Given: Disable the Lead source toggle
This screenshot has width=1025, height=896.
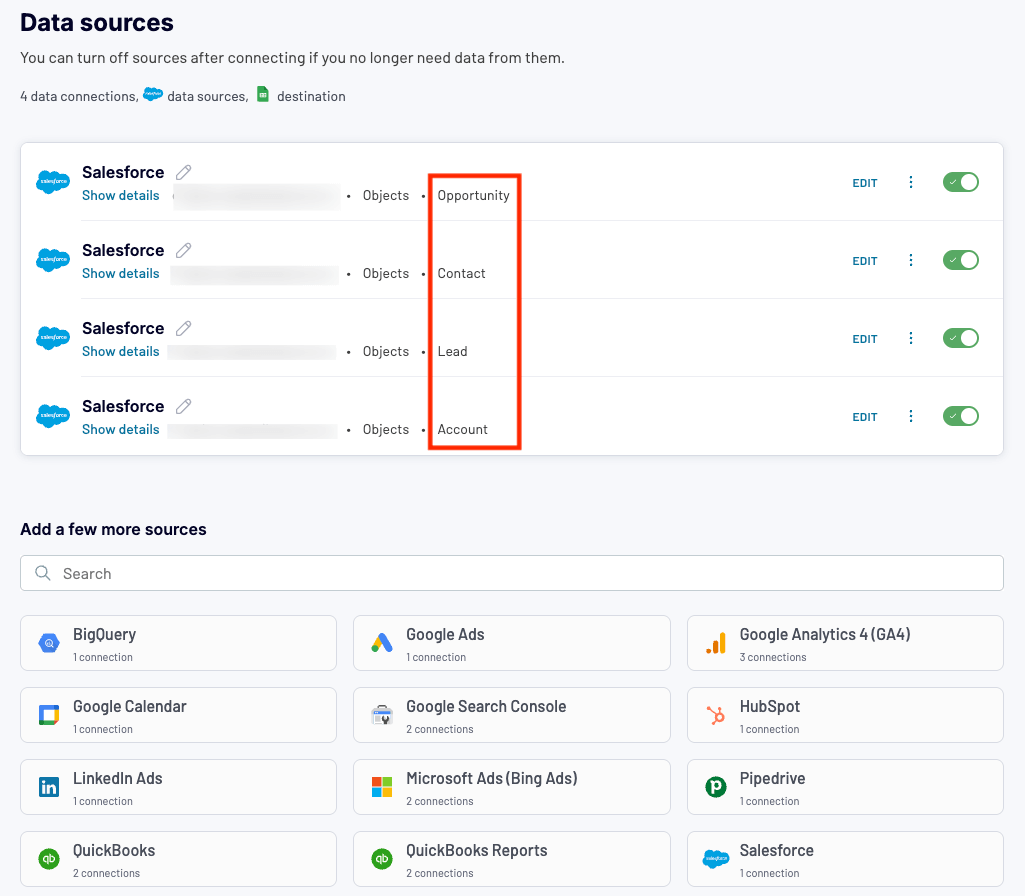Looking at the screenshot, I should (960, 338).
